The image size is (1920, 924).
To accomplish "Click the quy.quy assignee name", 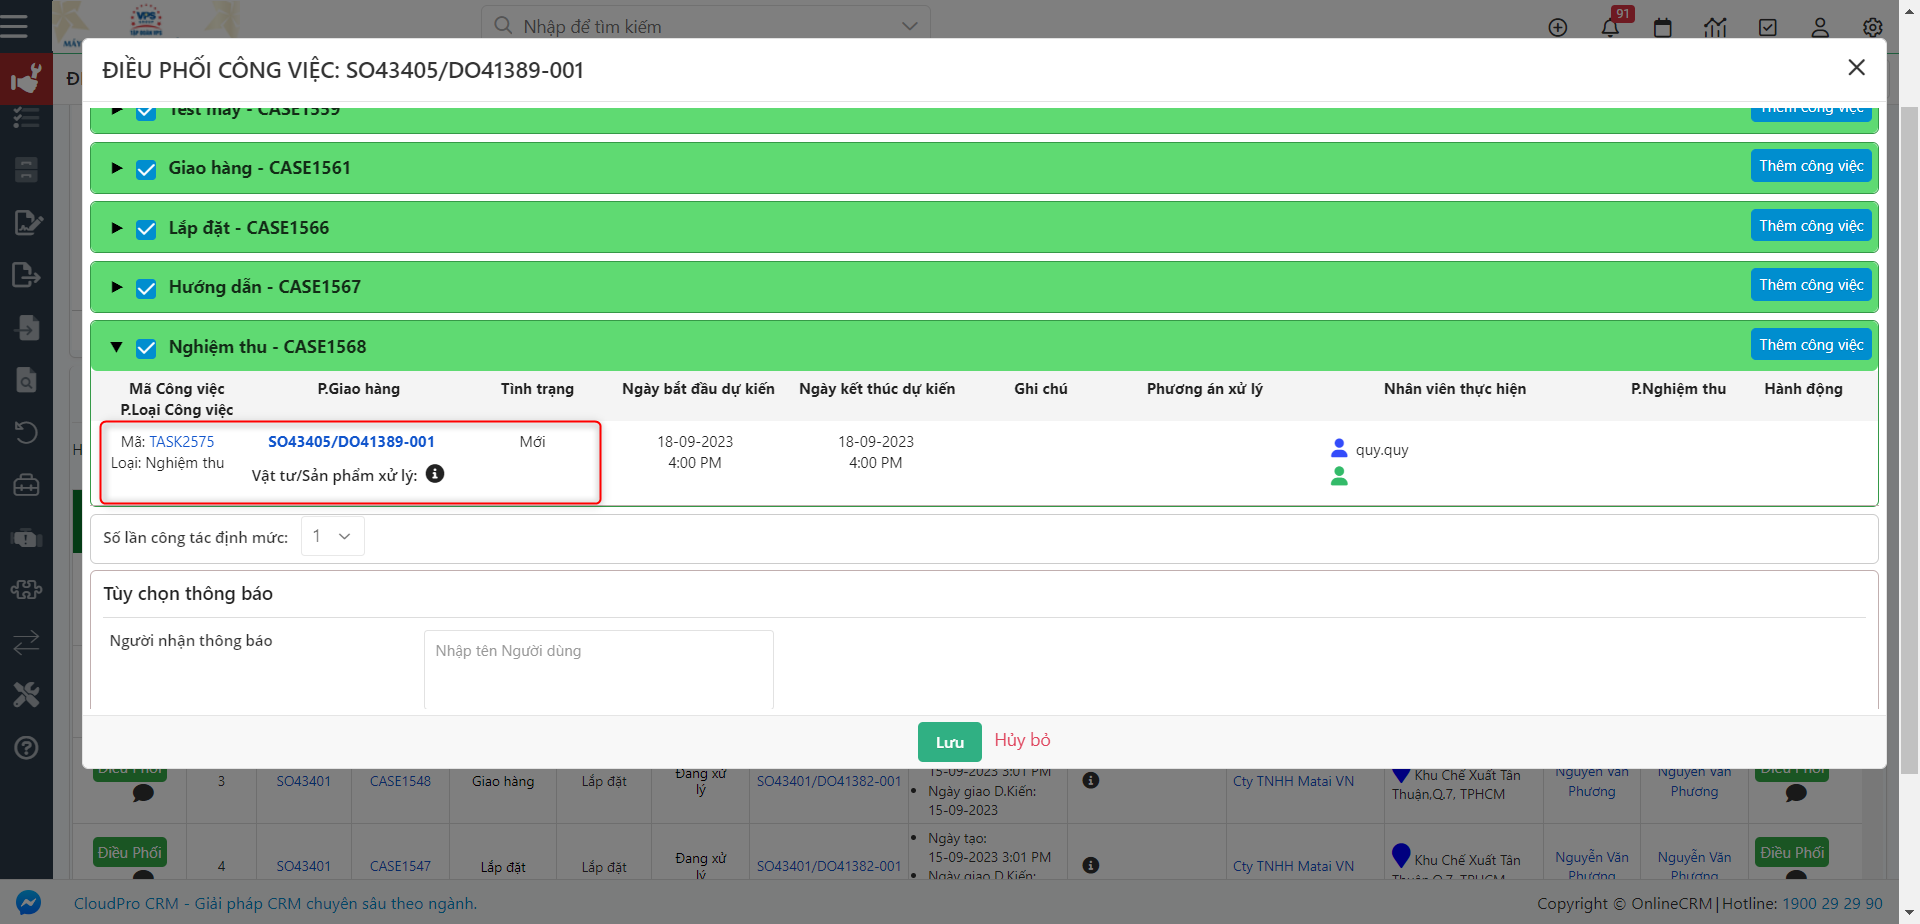I will click(1382, 450).
